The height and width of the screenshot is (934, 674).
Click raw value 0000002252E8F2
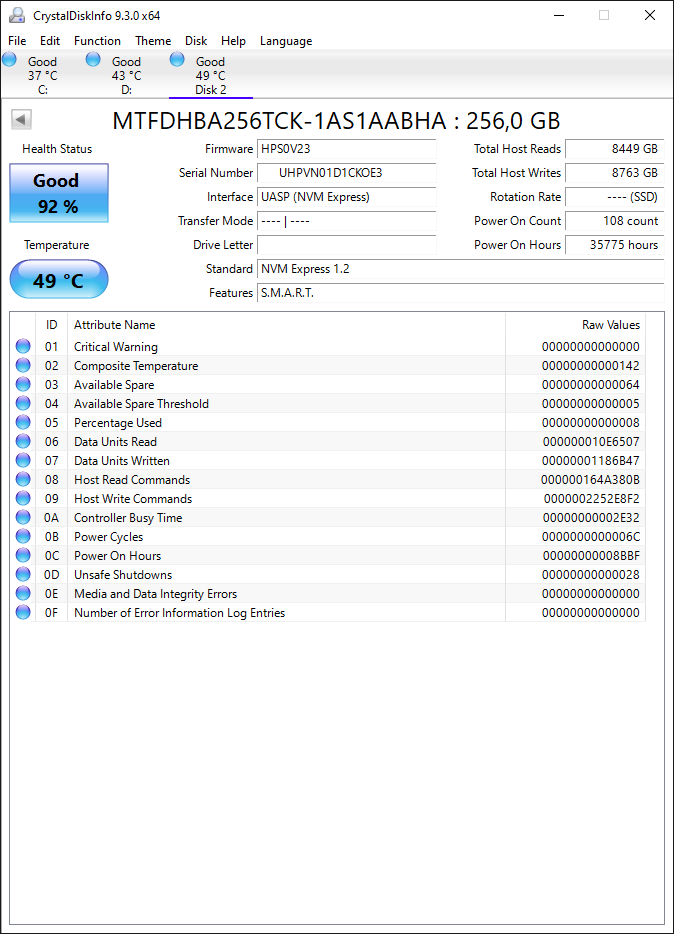pos(591,499)
